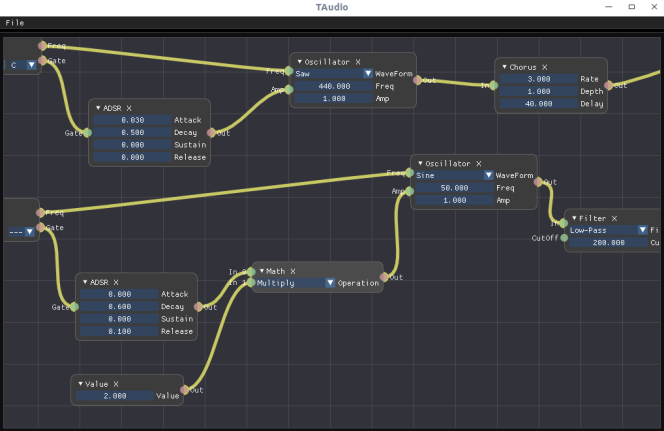Adjust the 440.000 Freq slider field

pyautogui.click(x=334, y=86)
